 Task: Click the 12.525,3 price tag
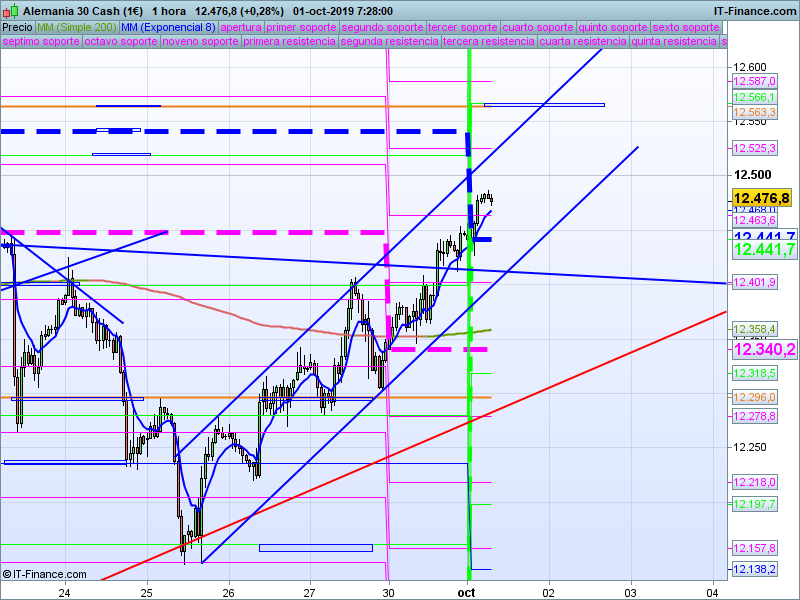[755, 148]
